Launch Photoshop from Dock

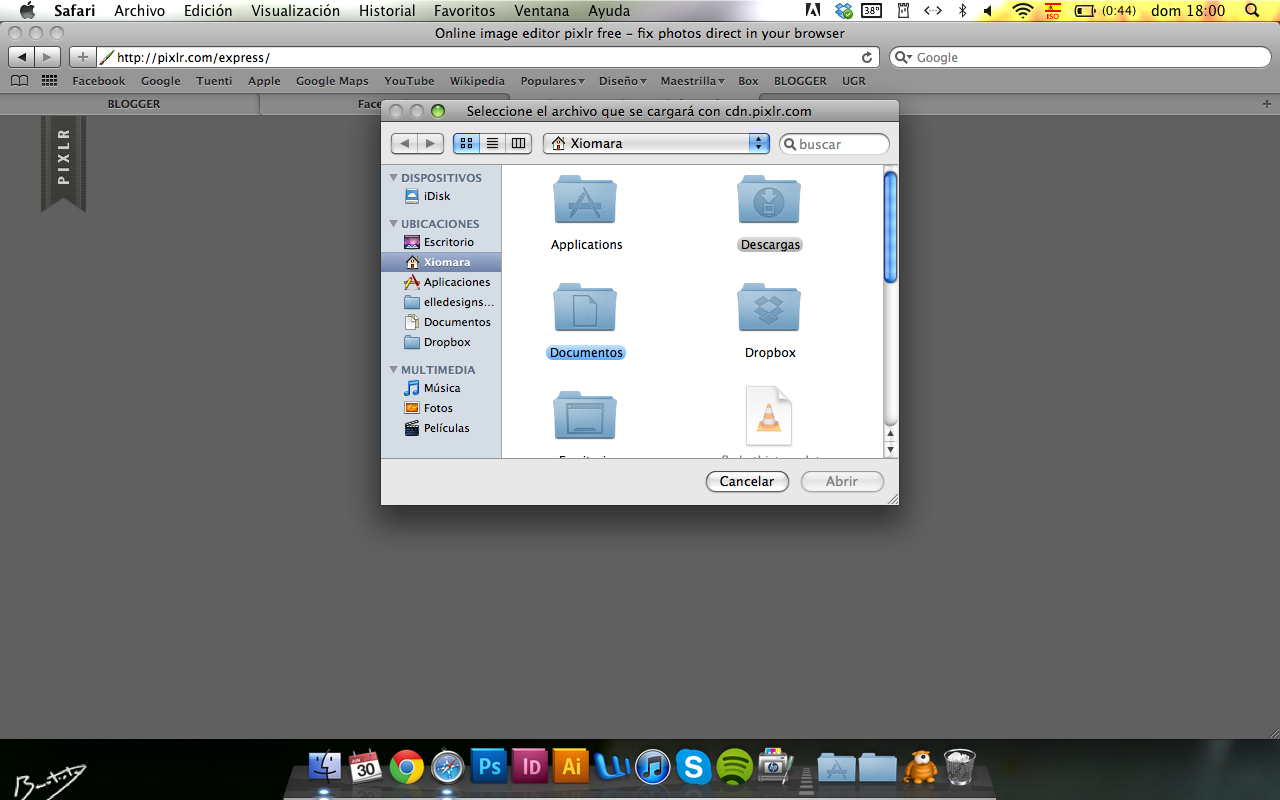pos(489,767)
